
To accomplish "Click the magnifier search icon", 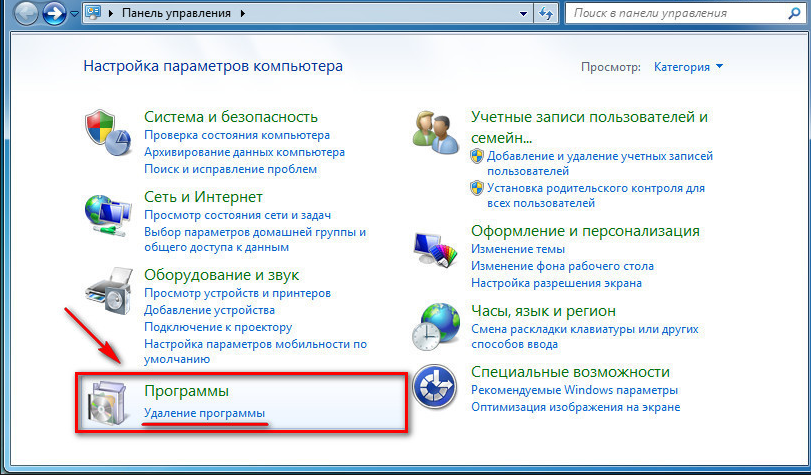I will click(794, 13).
